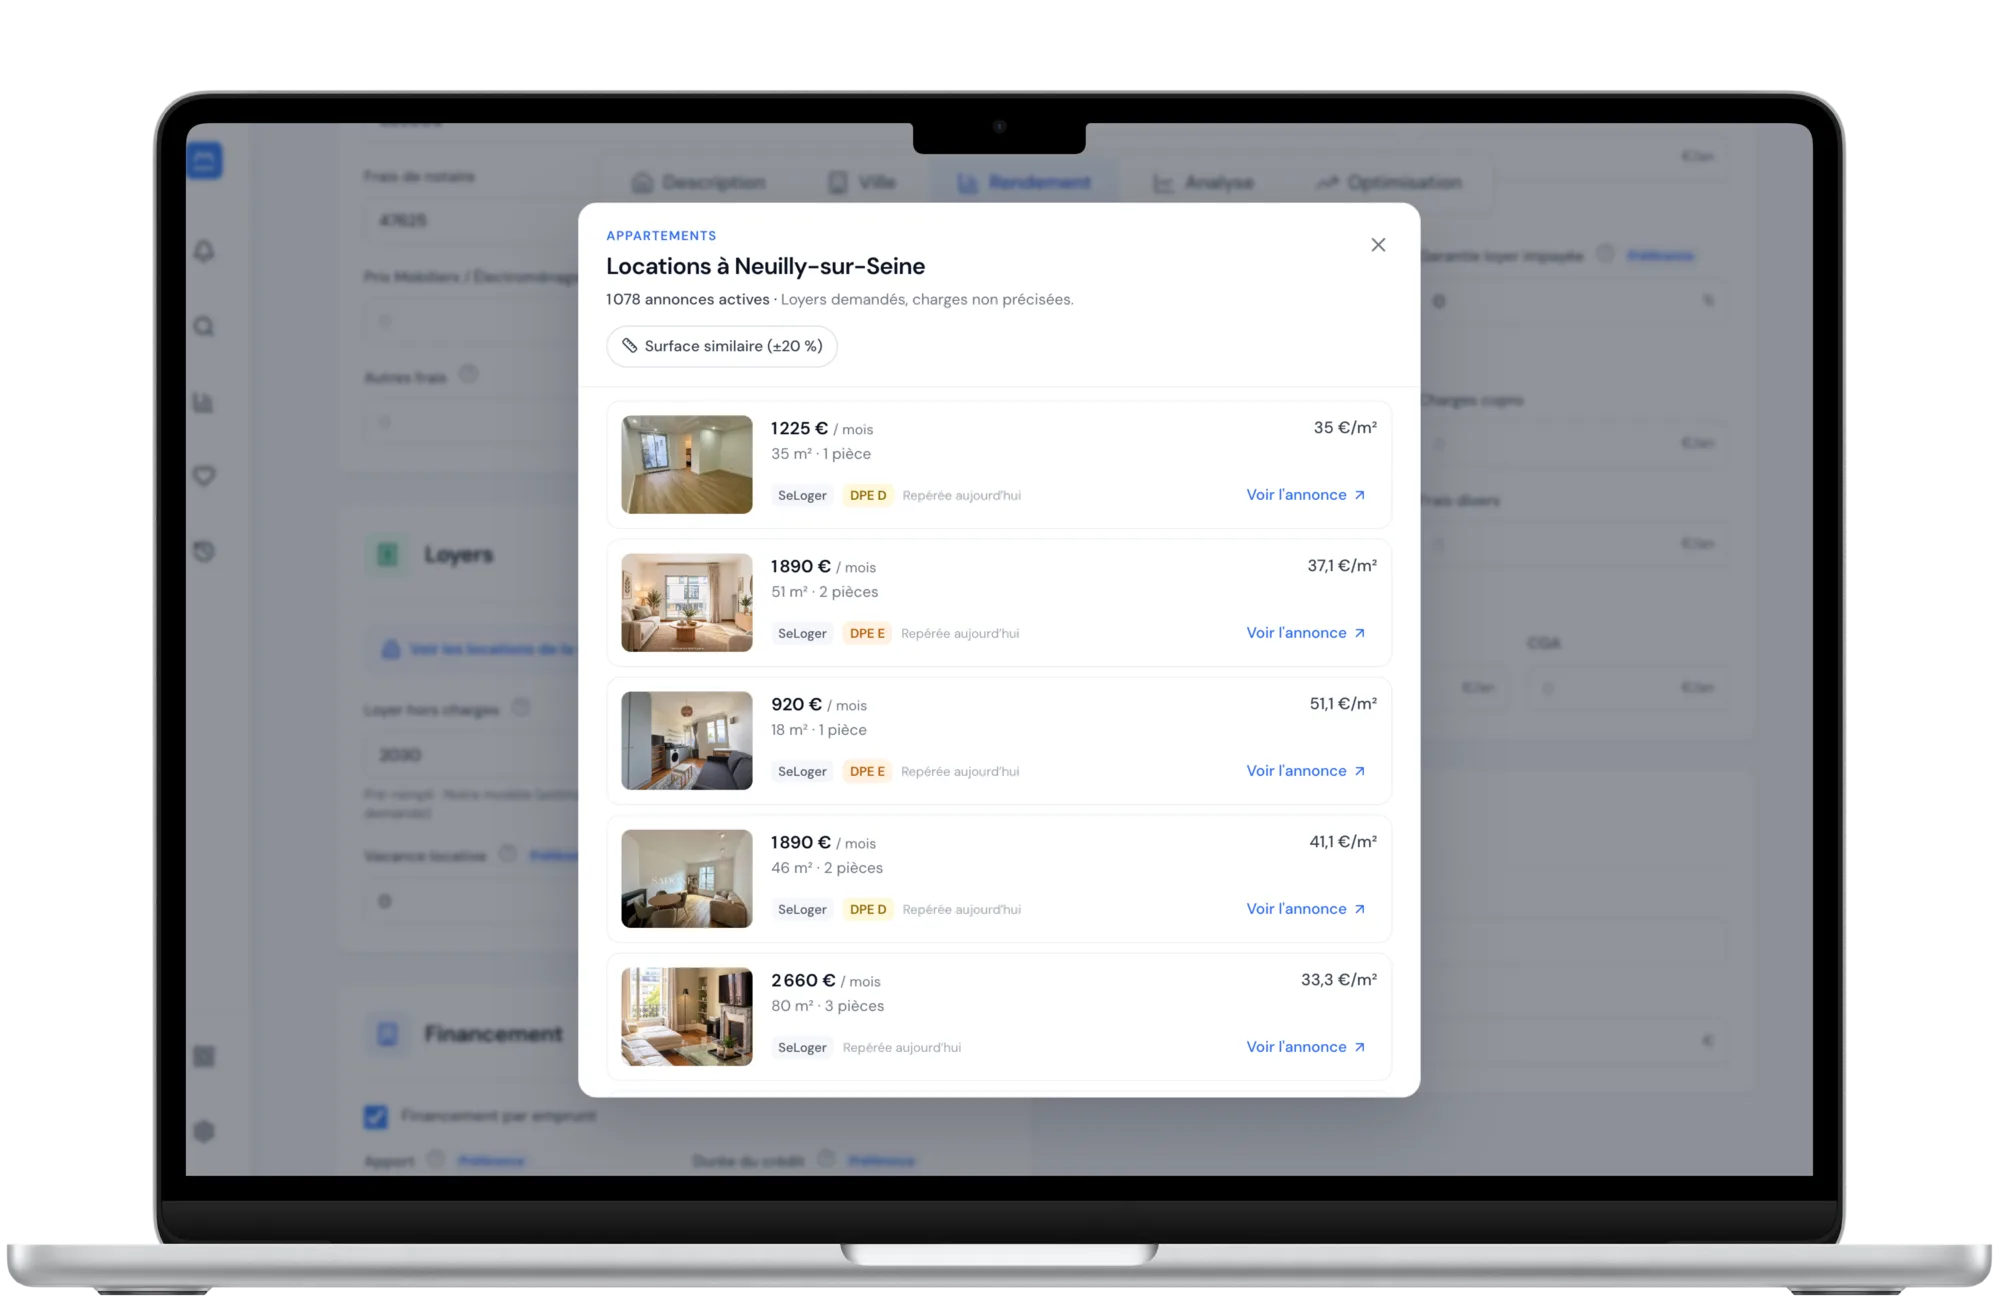Click the green Loyers section icon
The image size is (2000, 1299).
coord(387,555)
